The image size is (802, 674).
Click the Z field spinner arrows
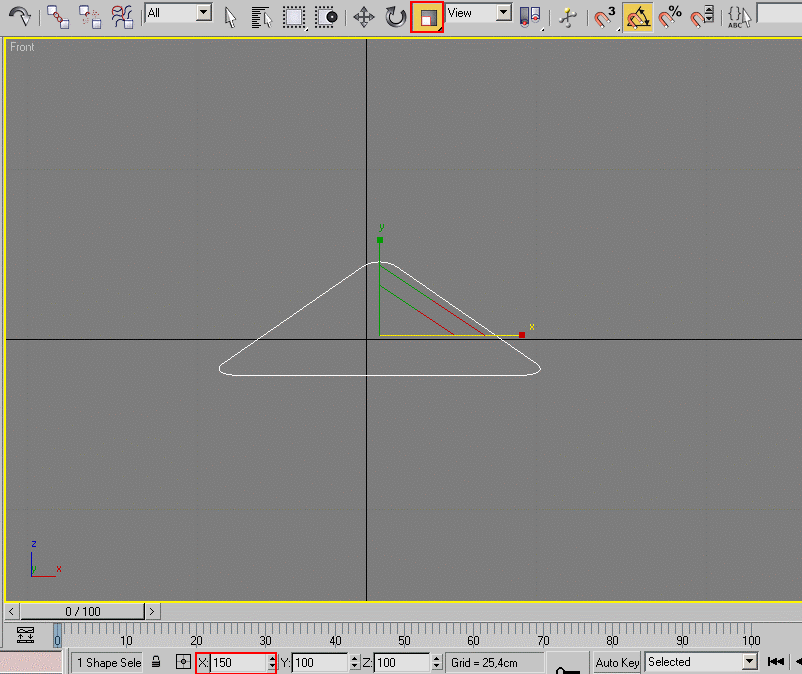[436, 663]
